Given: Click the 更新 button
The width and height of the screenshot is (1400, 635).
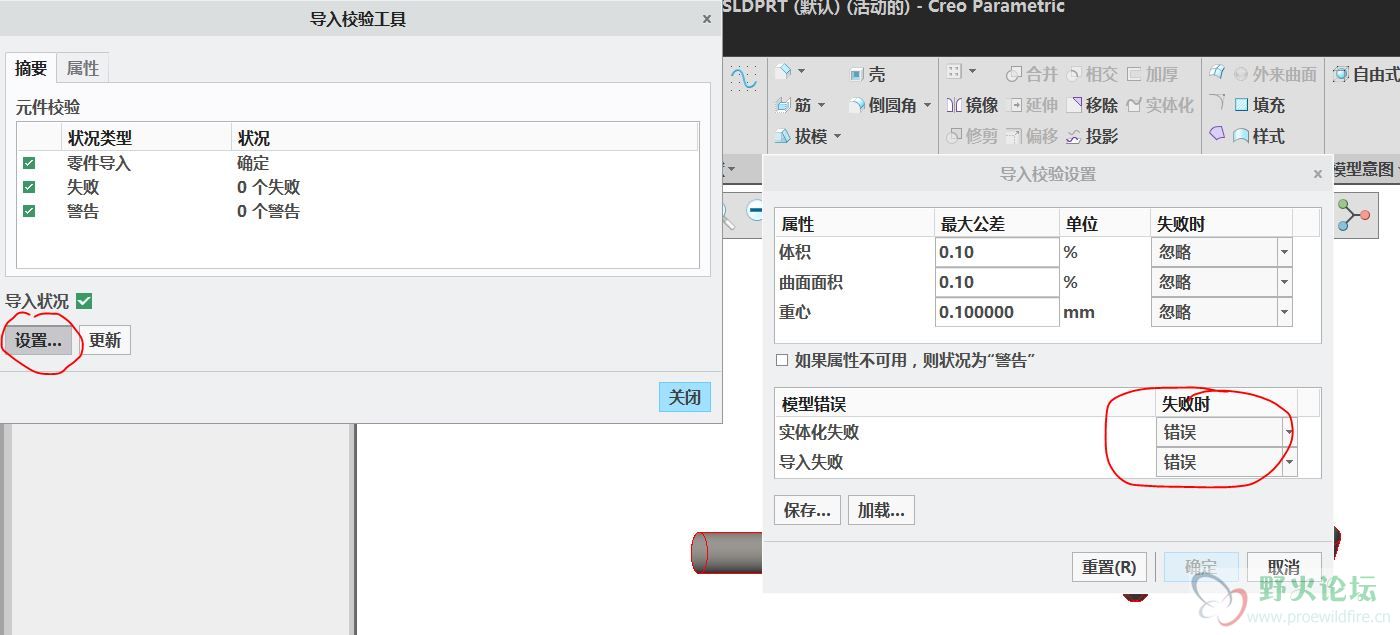Looking at the screenshot, I should pos(105,340).
